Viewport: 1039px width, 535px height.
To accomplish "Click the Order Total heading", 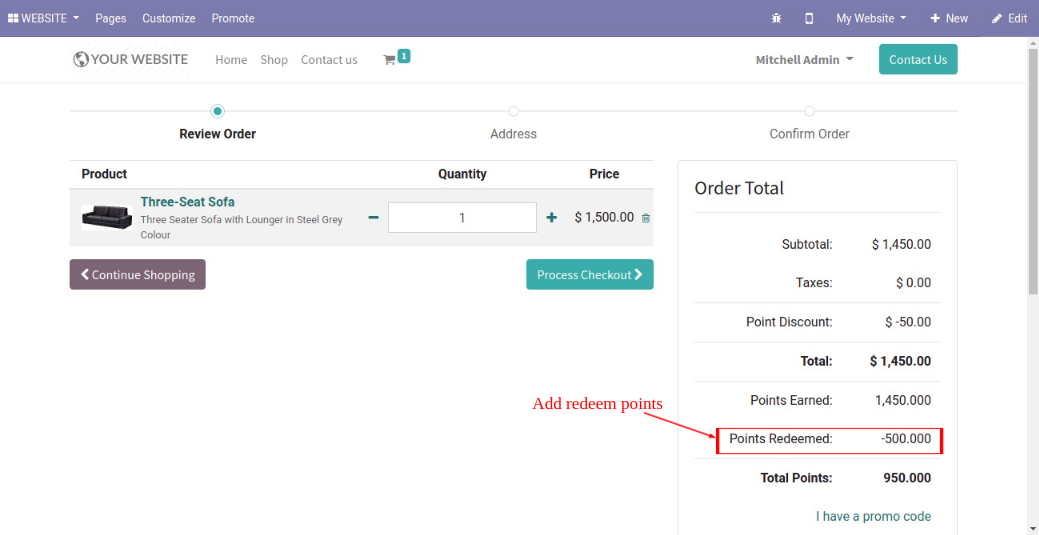I will [x=739, y=188].
